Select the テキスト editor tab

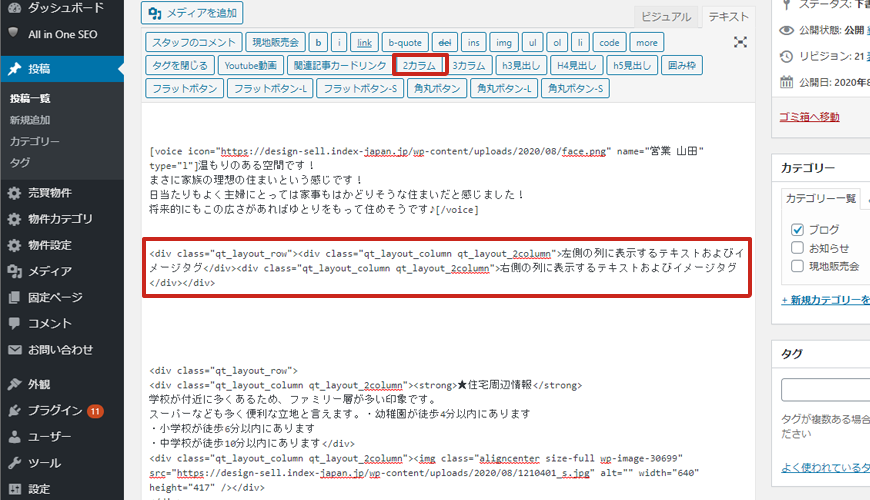pos(727,16)
